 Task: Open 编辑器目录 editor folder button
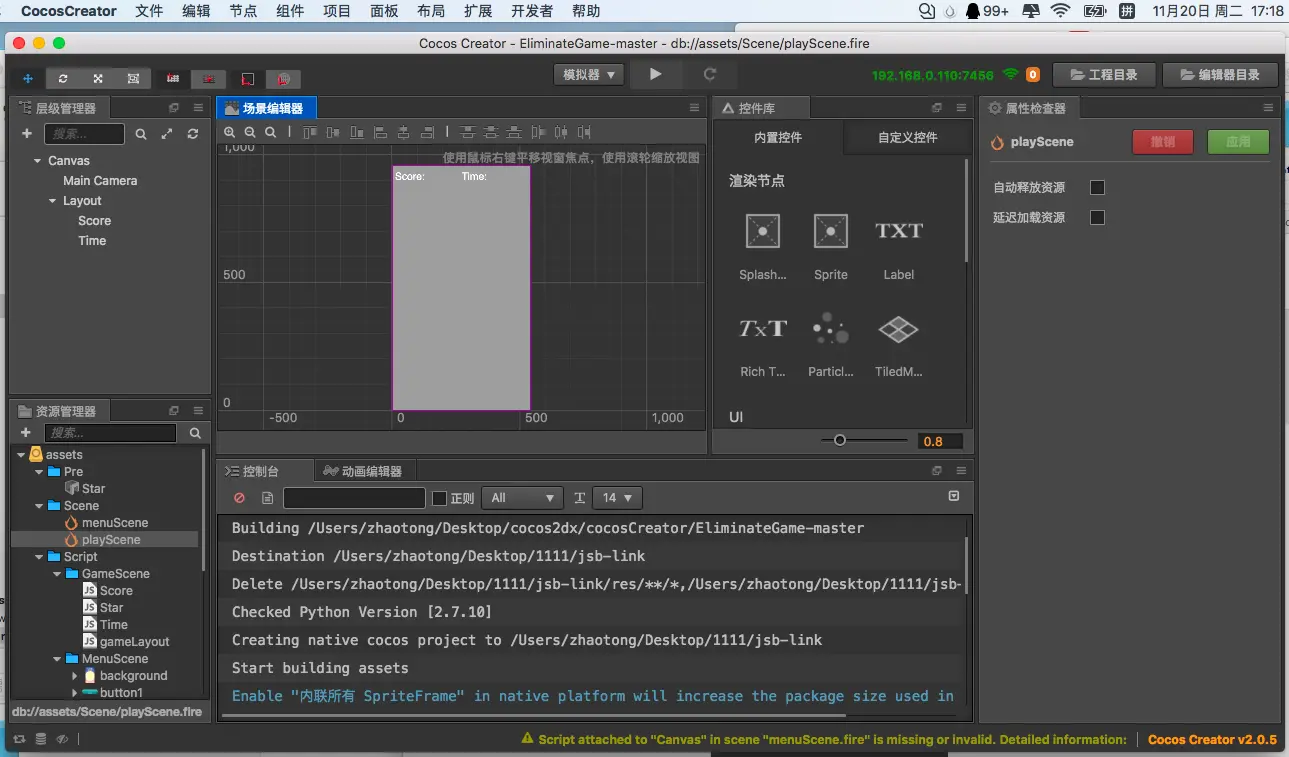coord(1220,75)
